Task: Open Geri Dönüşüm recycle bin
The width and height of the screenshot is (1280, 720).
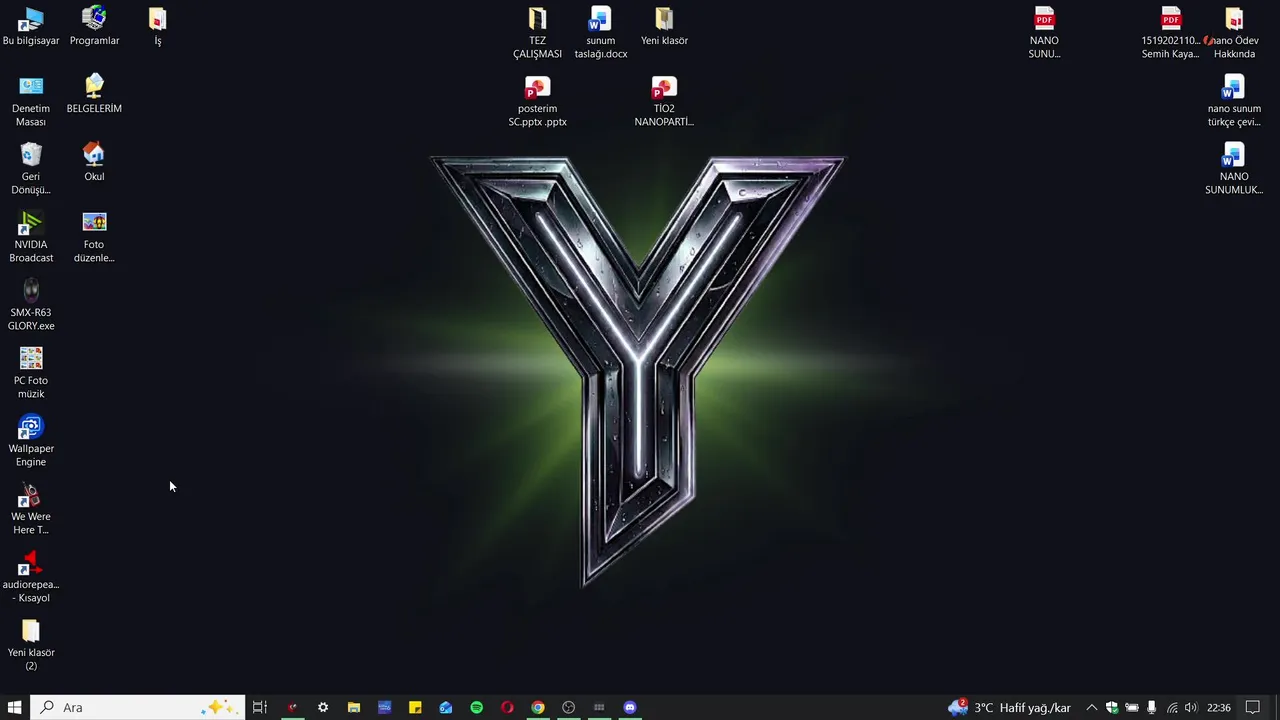Action: (31, 169)
